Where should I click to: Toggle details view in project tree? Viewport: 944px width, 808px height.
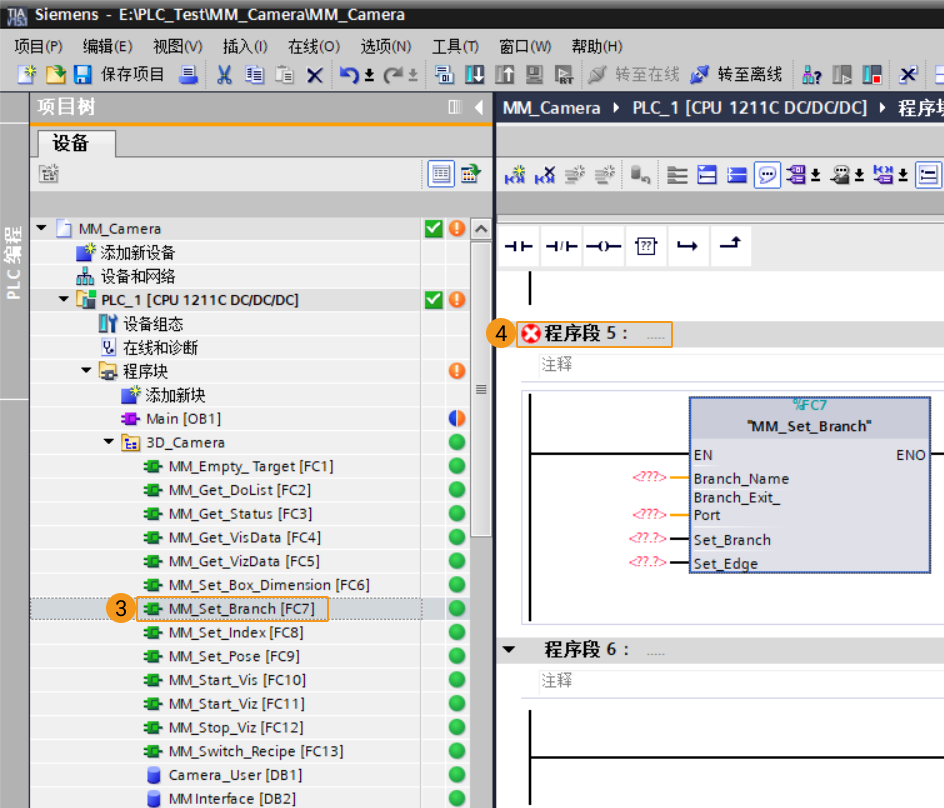point(441,174)
